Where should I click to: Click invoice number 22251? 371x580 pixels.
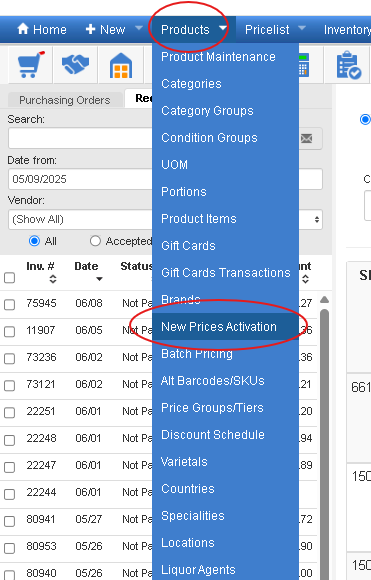[x=41, y=411]
